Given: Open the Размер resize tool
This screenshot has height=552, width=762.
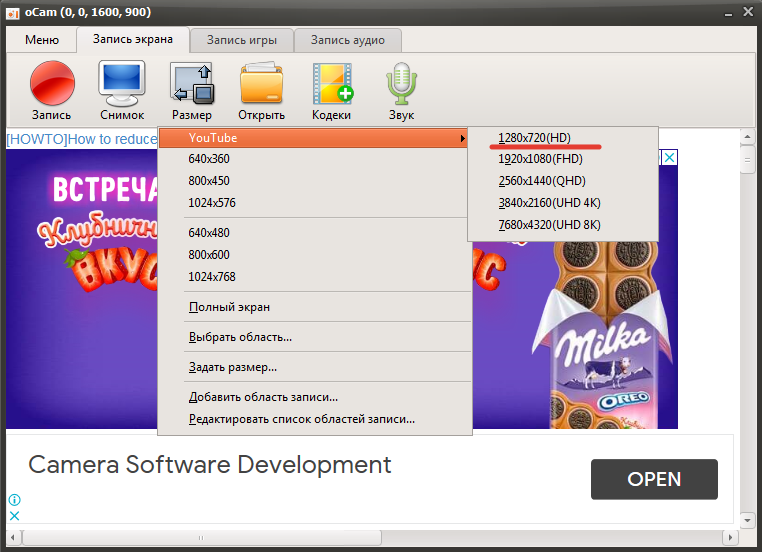Looking at the screenshot, I should click(x=192, y=90).
